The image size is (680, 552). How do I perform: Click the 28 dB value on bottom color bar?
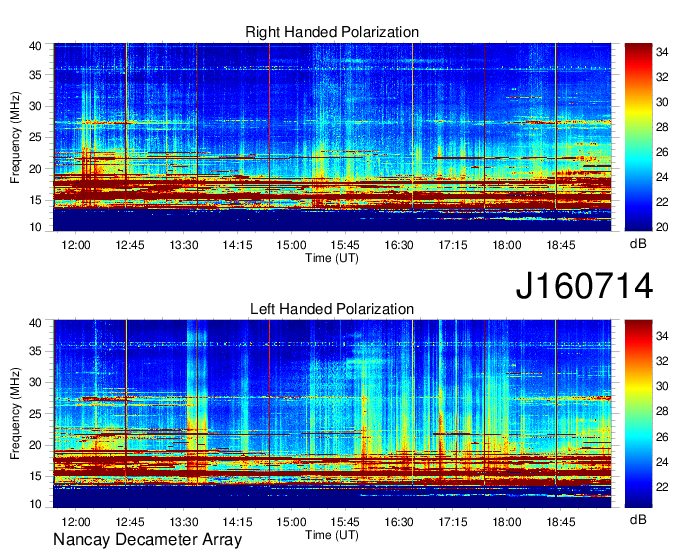(x=662, y=411)
